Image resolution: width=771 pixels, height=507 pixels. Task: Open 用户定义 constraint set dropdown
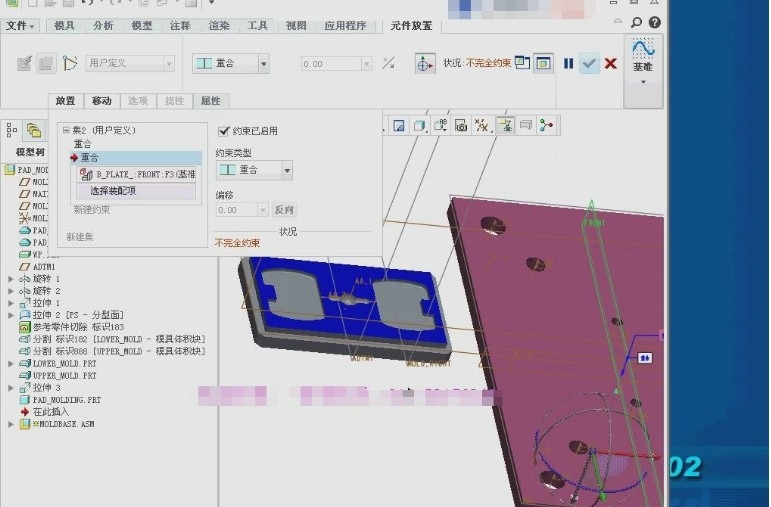pyautogui.click(x=169, y=63)
